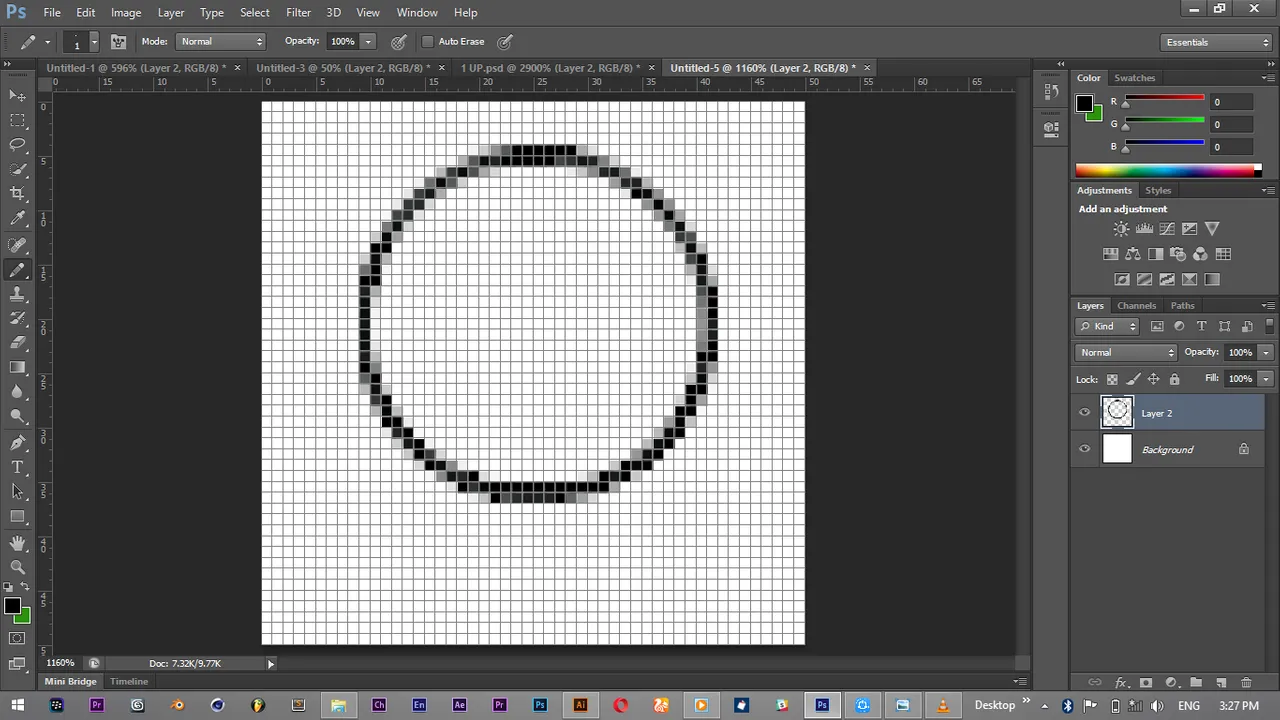This screenshot has height=720, width=1280.
Task: Open the layer blend mode Normal dropdown
Action: pos(1127,352)
